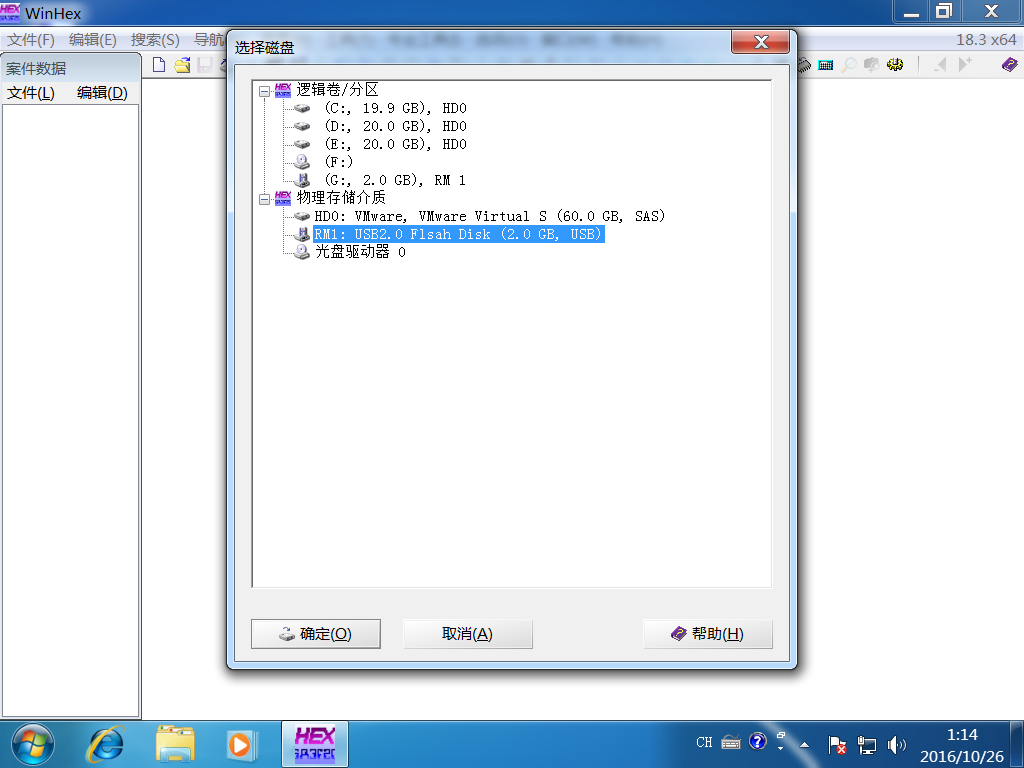Click the optical disc icon beside F:
Screen dimensions: 1024x768
tap(302, 161)
